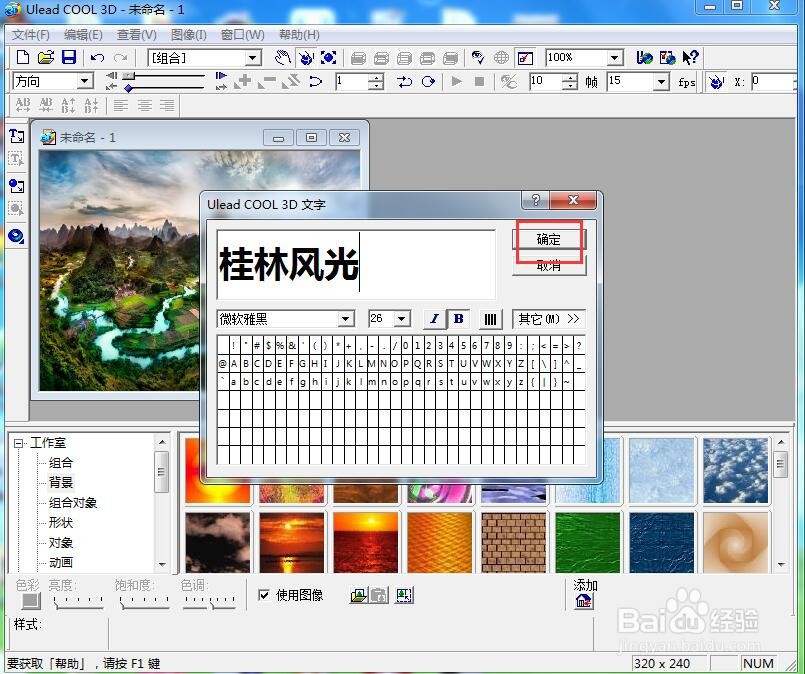This screenshot has width=805, height=674.
Task: Click the globe icon in the toolbar
Action: 501,57
